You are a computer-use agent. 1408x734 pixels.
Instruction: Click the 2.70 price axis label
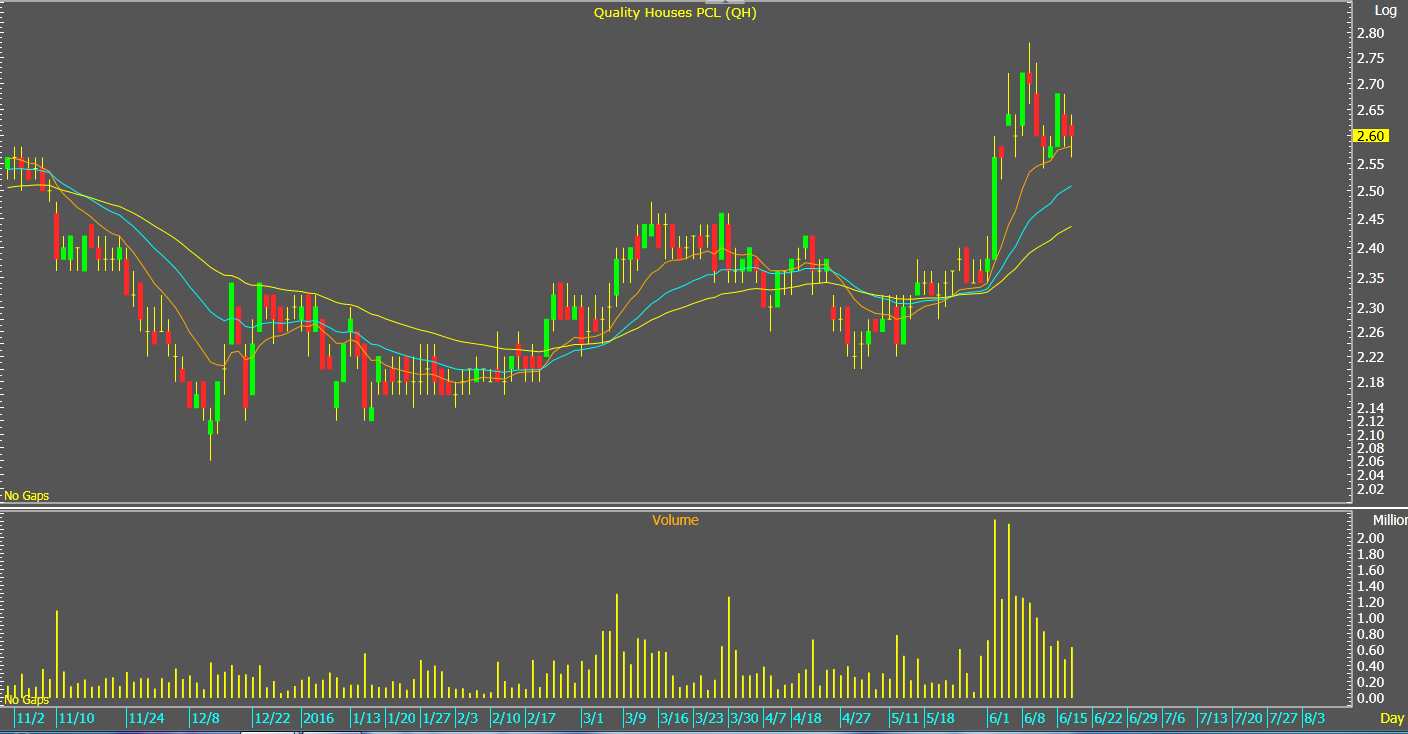click(x=1370, y=84)
